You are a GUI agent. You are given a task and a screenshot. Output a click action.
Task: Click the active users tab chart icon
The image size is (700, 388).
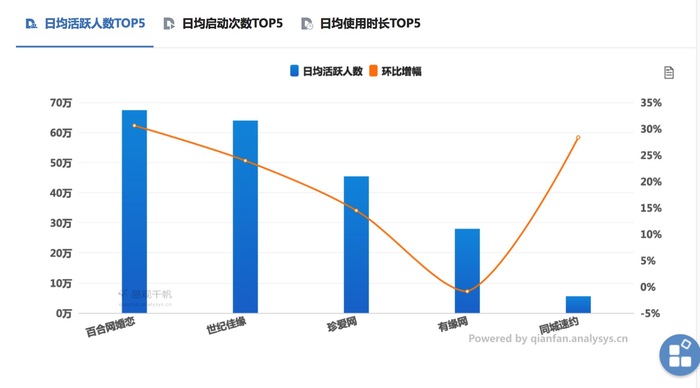31,24
